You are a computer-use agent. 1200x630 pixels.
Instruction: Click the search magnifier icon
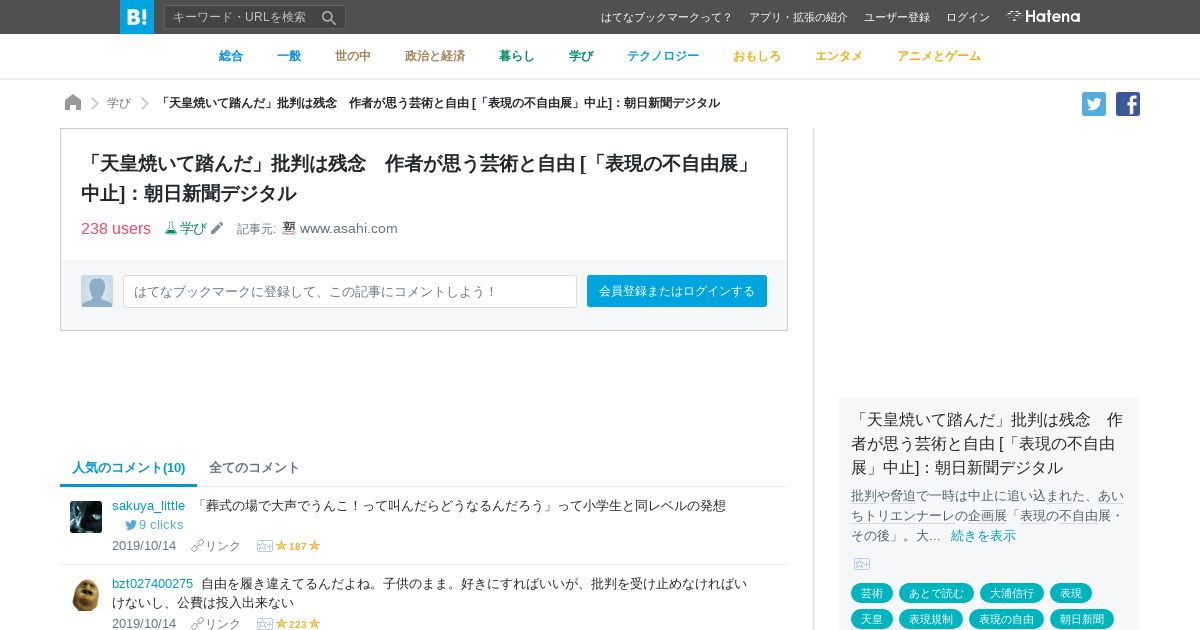tap(329, 17)
